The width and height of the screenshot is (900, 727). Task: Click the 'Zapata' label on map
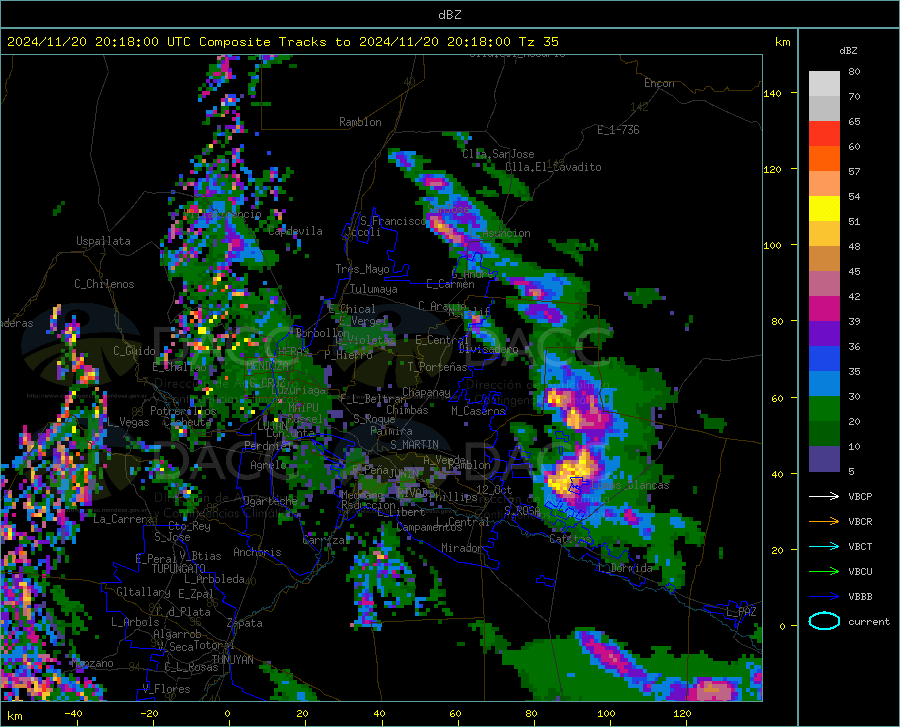pyautogui.click(x=245, y=623)
